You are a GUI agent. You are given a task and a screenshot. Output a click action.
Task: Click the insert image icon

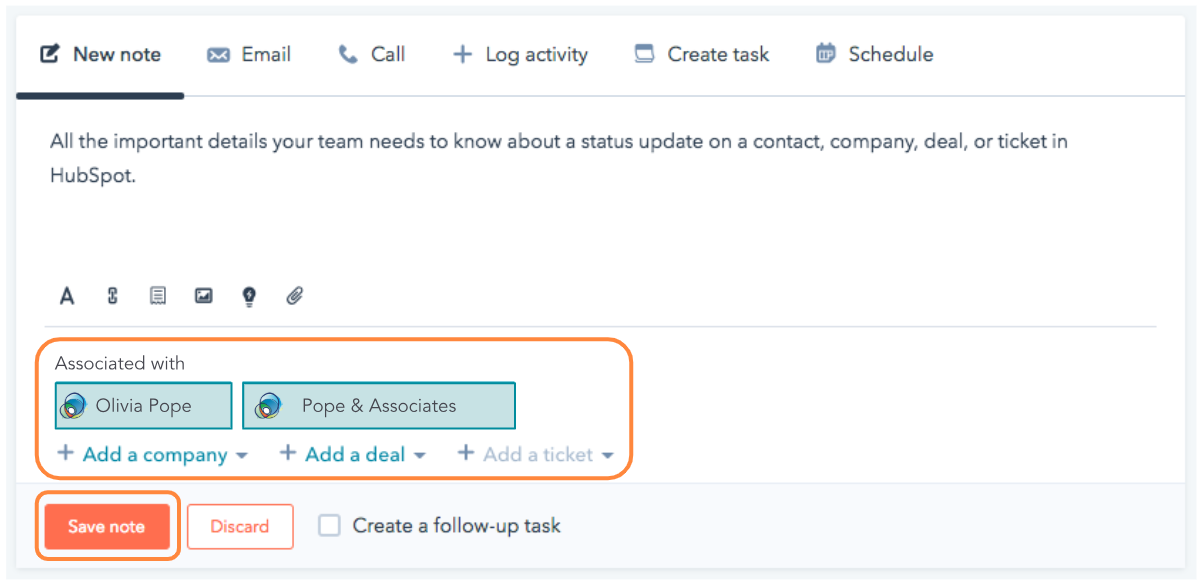(x=203, y=295)
